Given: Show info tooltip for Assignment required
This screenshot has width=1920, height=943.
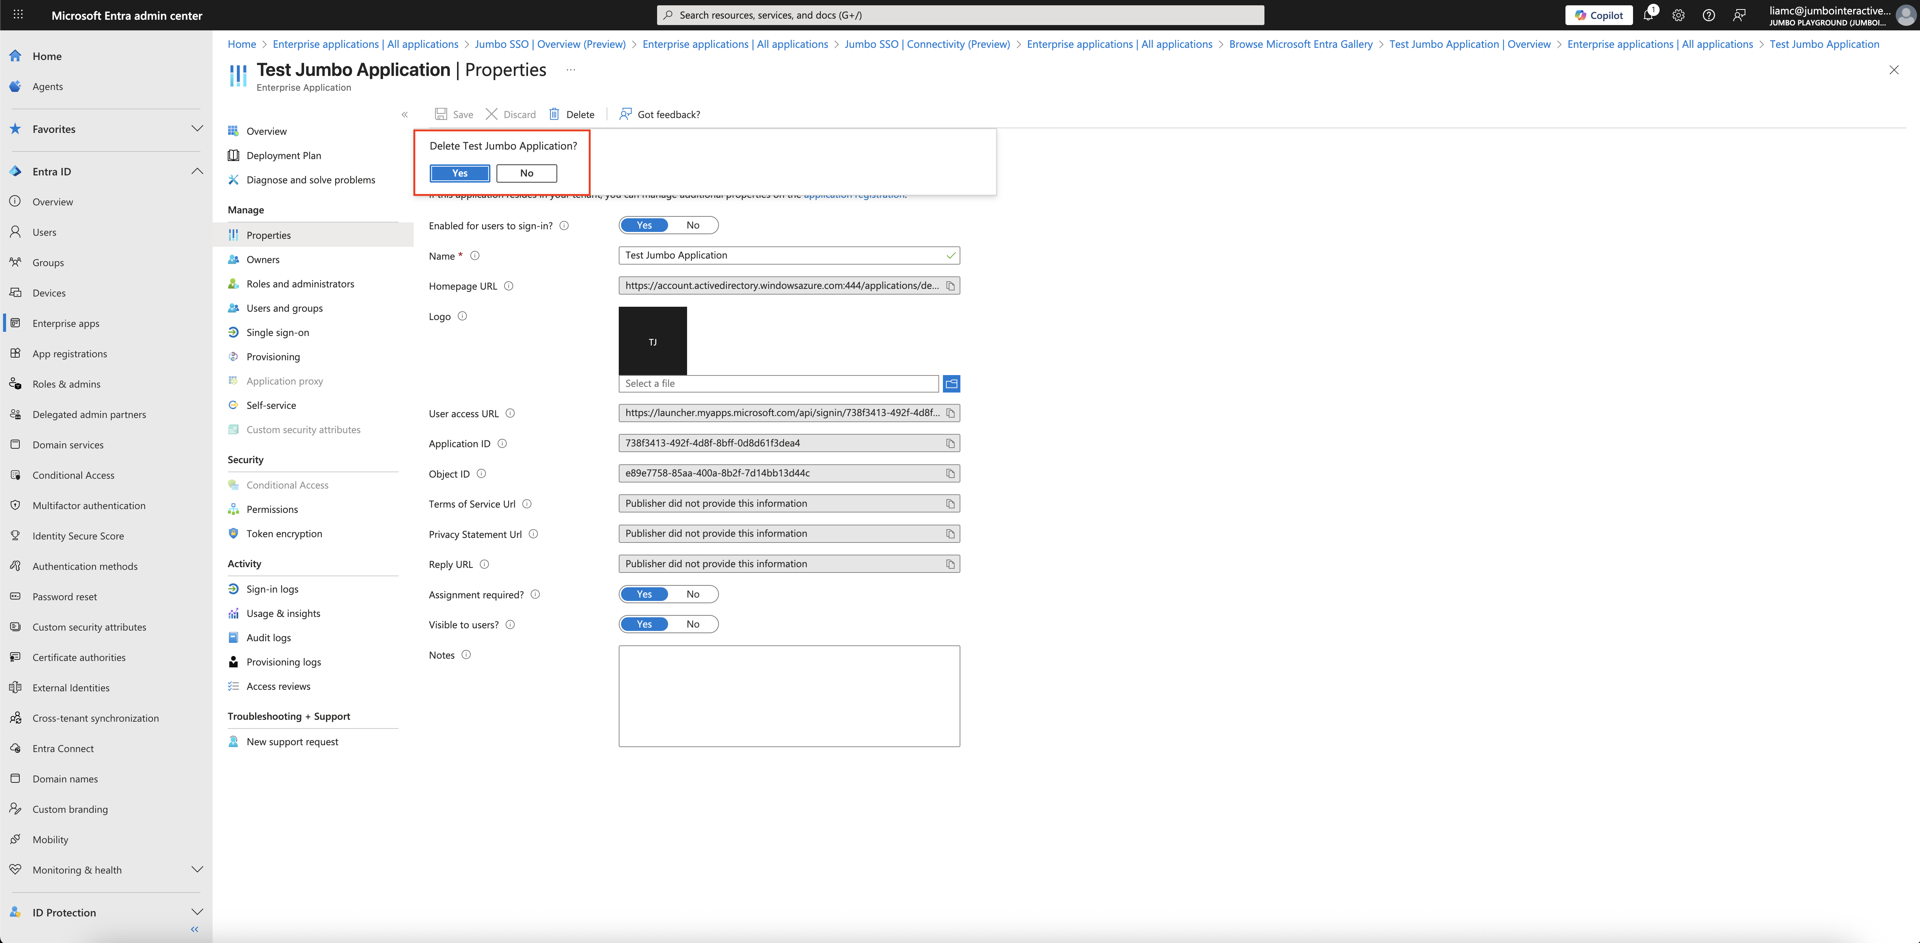Looking at the screenshot, I should 535,595.
